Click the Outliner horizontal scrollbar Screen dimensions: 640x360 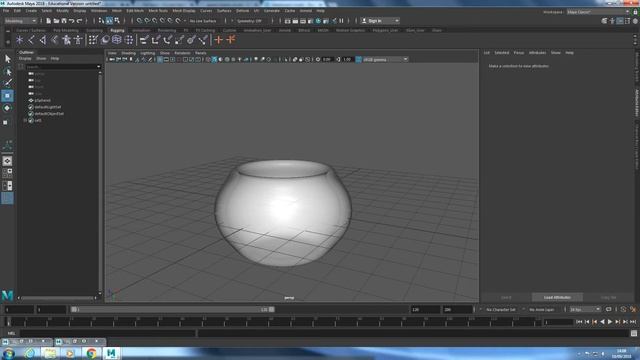58,298
